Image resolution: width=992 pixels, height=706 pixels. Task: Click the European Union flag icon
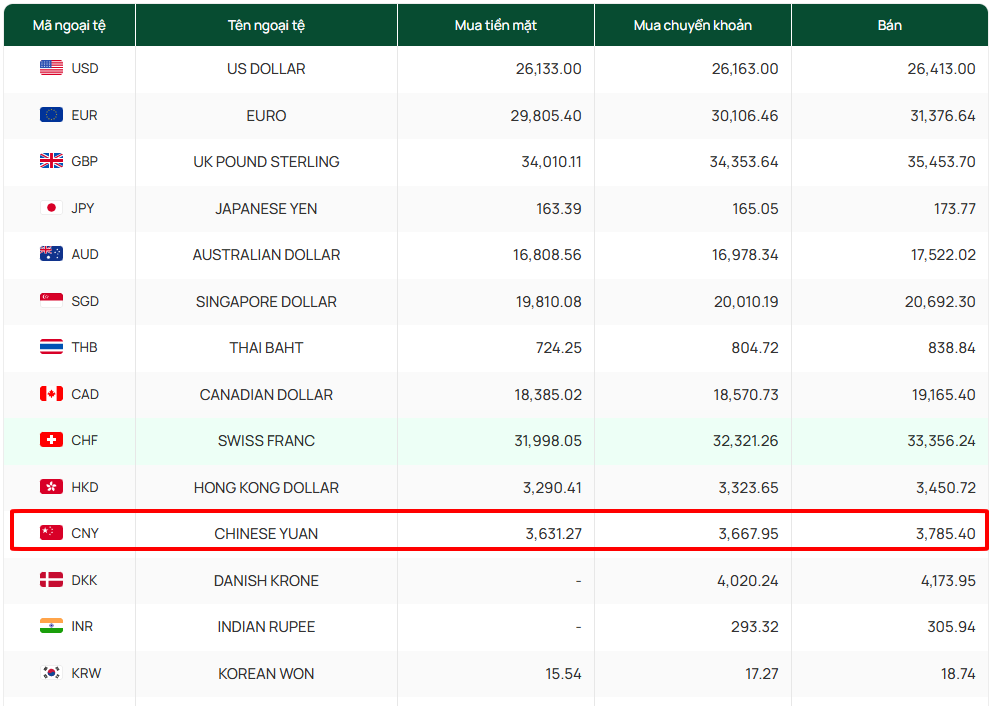[51, 115]
